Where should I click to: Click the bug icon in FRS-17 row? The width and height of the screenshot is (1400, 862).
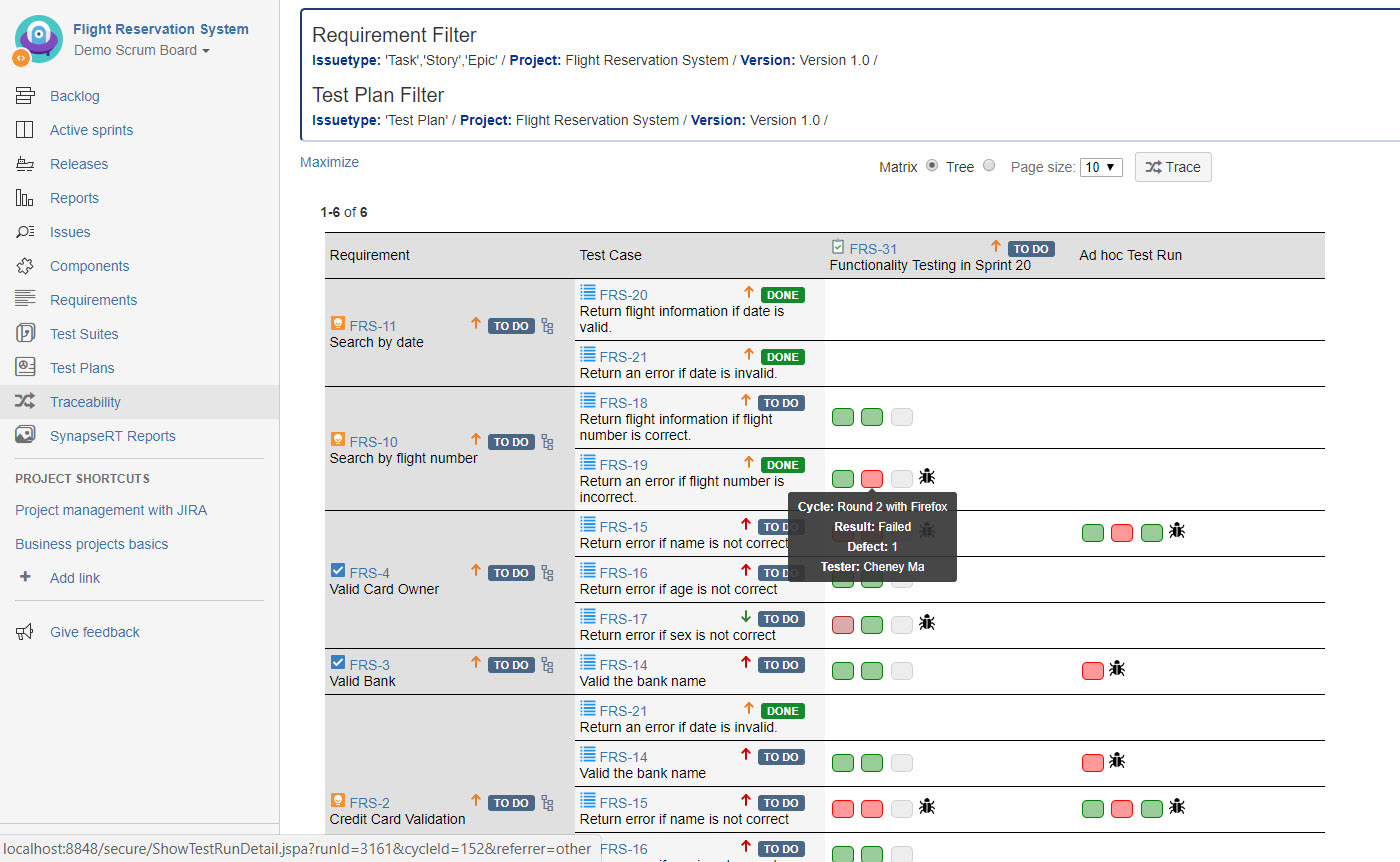[927, 623]
